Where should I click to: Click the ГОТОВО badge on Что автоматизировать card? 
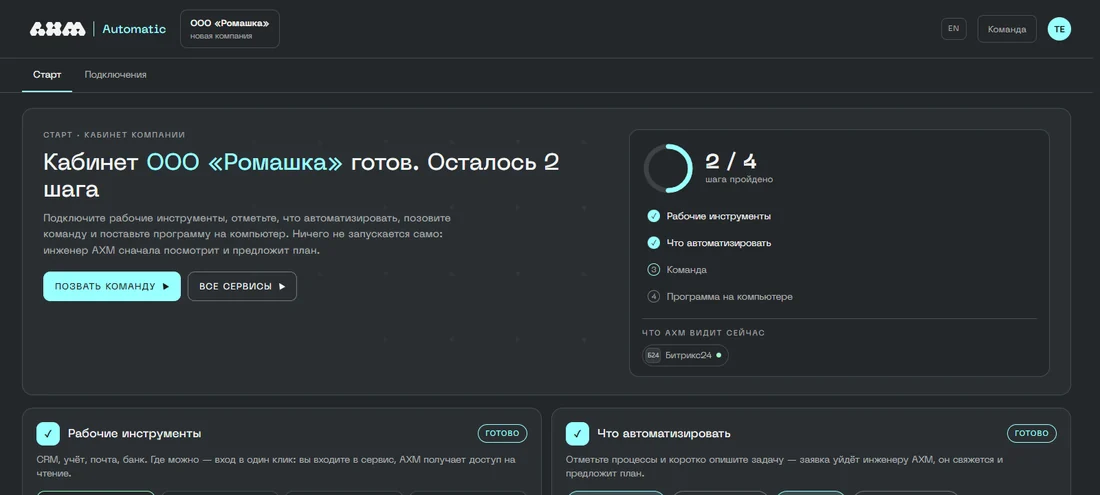tap(1032, 433)
